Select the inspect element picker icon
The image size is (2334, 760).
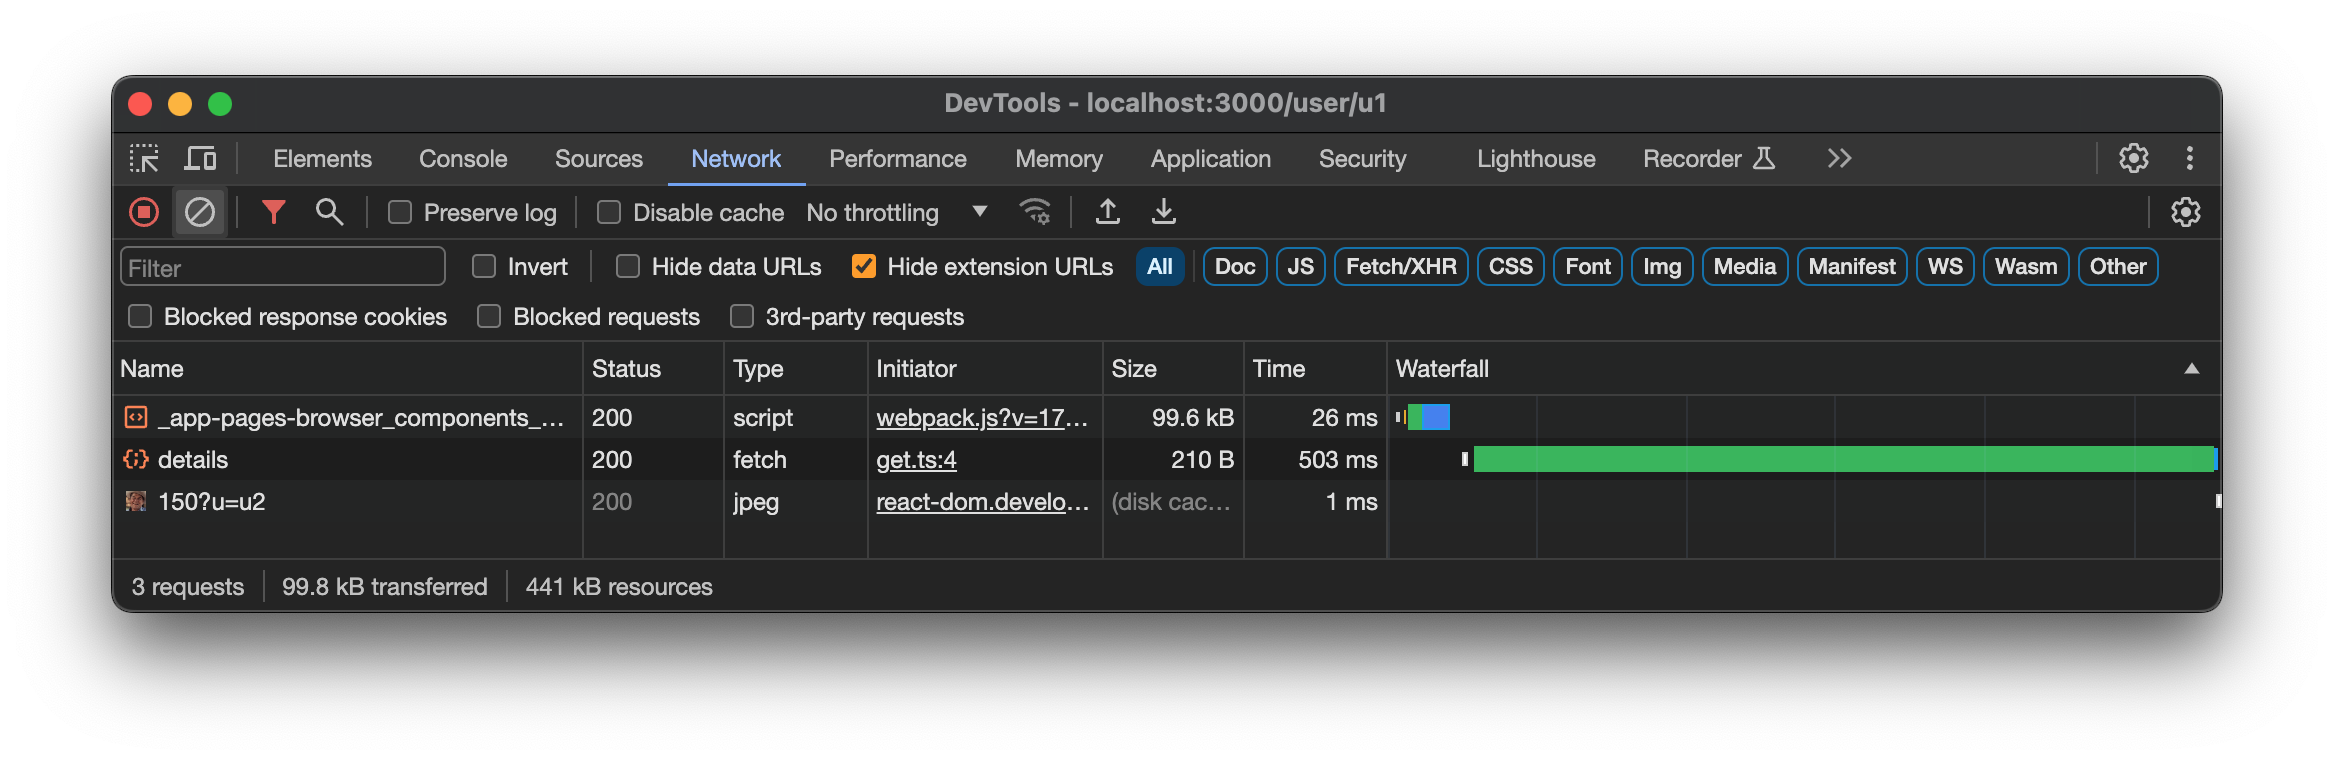[144, 159]
